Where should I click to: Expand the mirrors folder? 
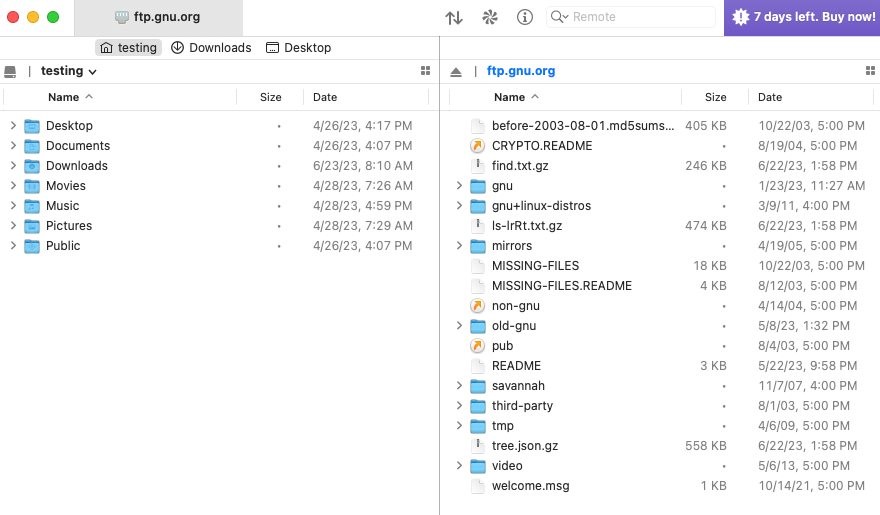coord(459,246)
